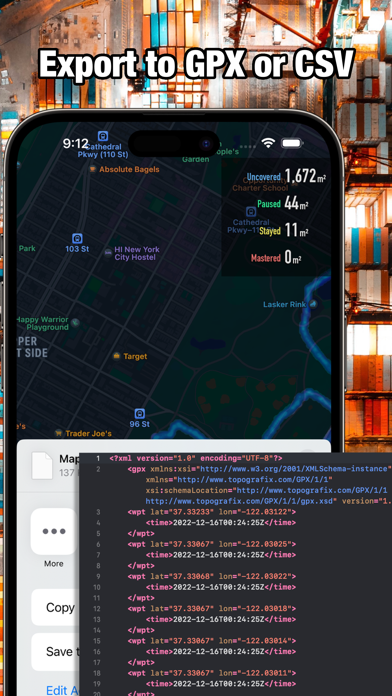Tap the HI New York City Hostel marker
Image resolution: width=392 pixels, height=696 pixels.
coord(108,253)
